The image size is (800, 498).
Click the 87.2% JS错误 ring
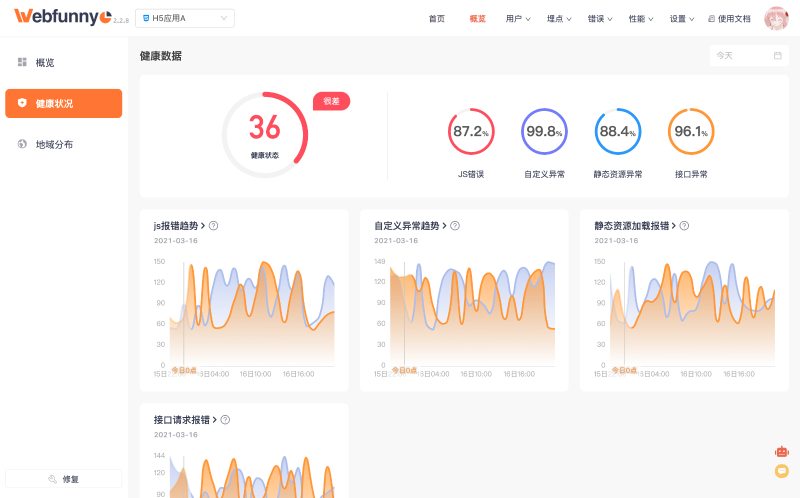point(471,131)
